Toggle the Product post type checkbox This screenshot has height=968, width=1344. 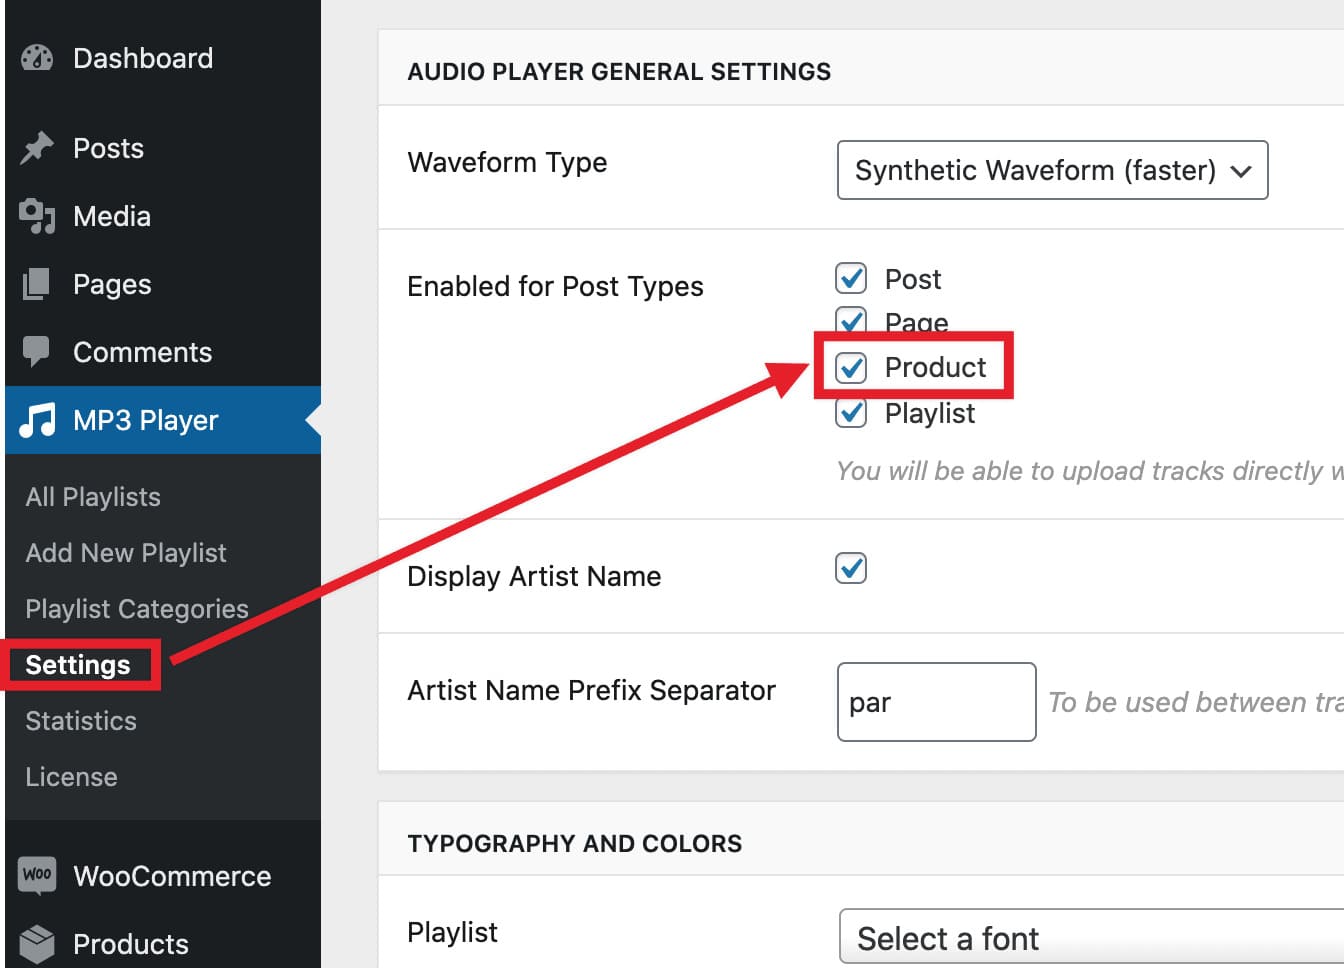point(851,368)
